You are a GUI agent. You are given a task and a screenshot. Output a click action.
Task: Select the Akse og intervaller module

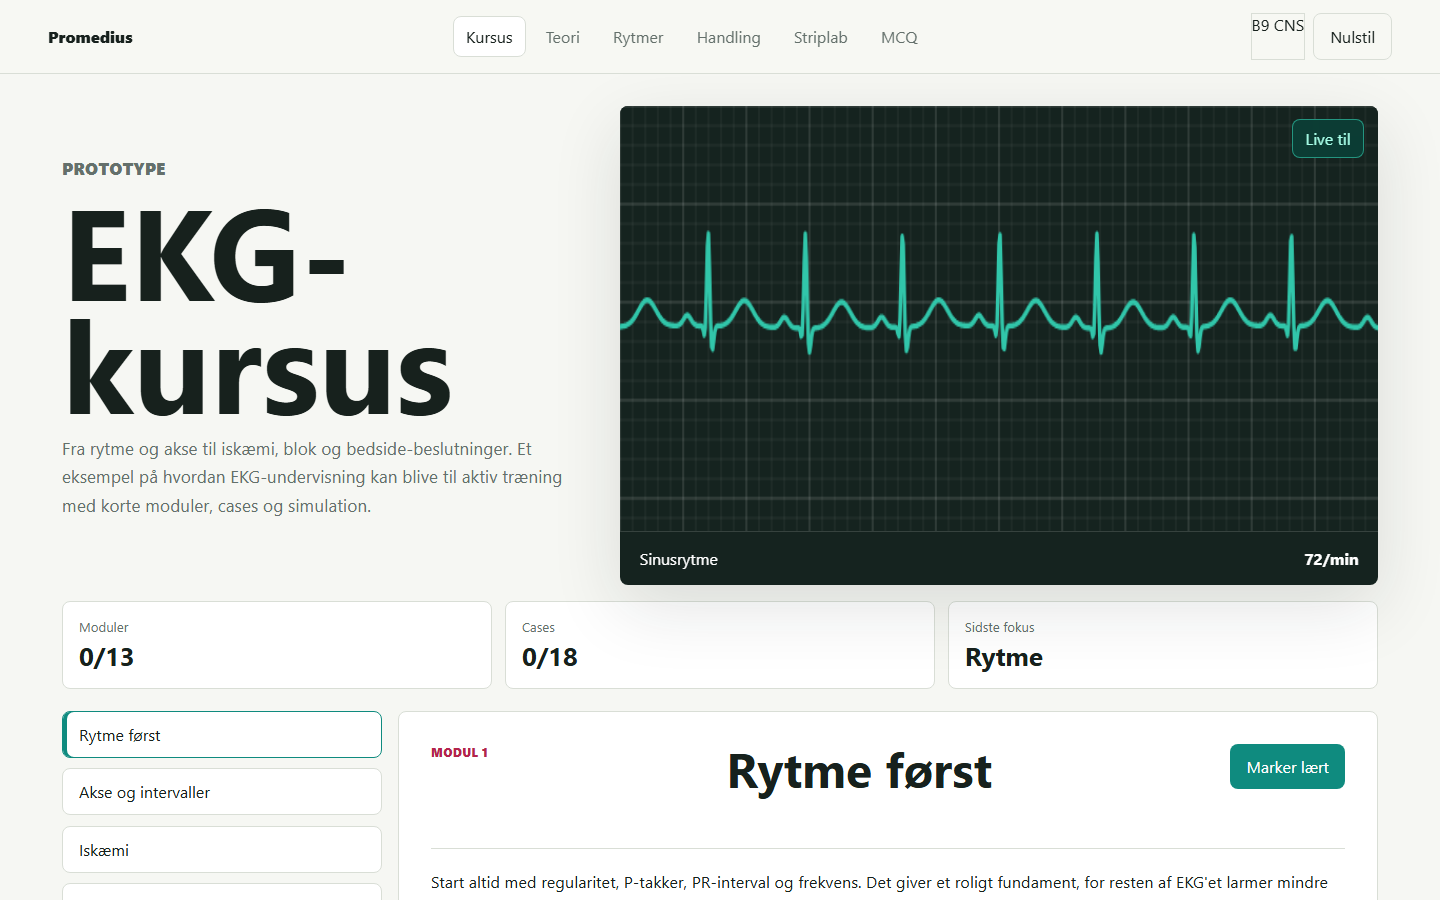pyautogui.click(x=222, y=792)
